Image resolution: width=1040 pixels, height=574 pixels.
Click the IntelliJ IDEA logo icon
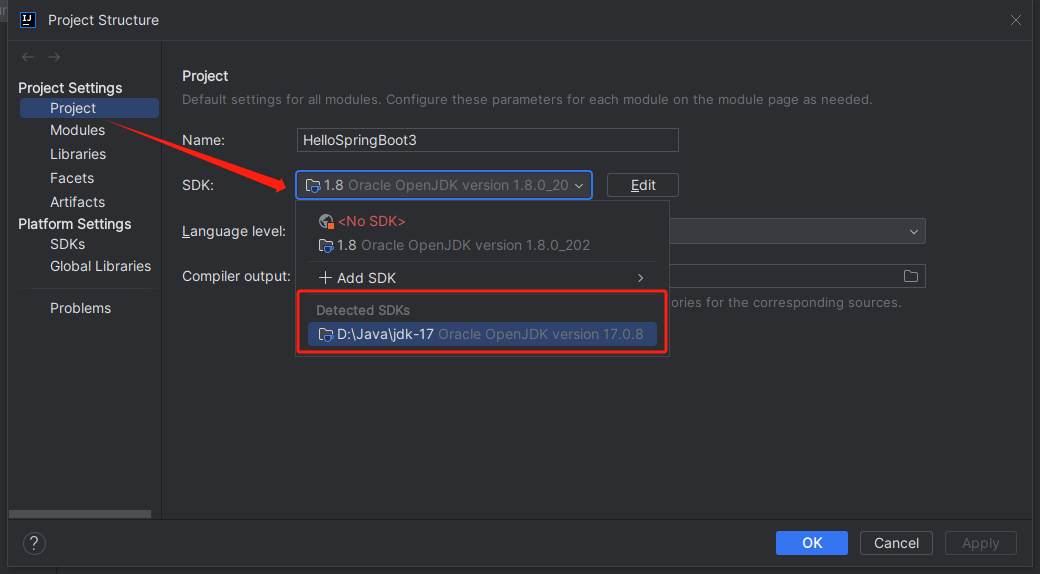pos(28,20)
